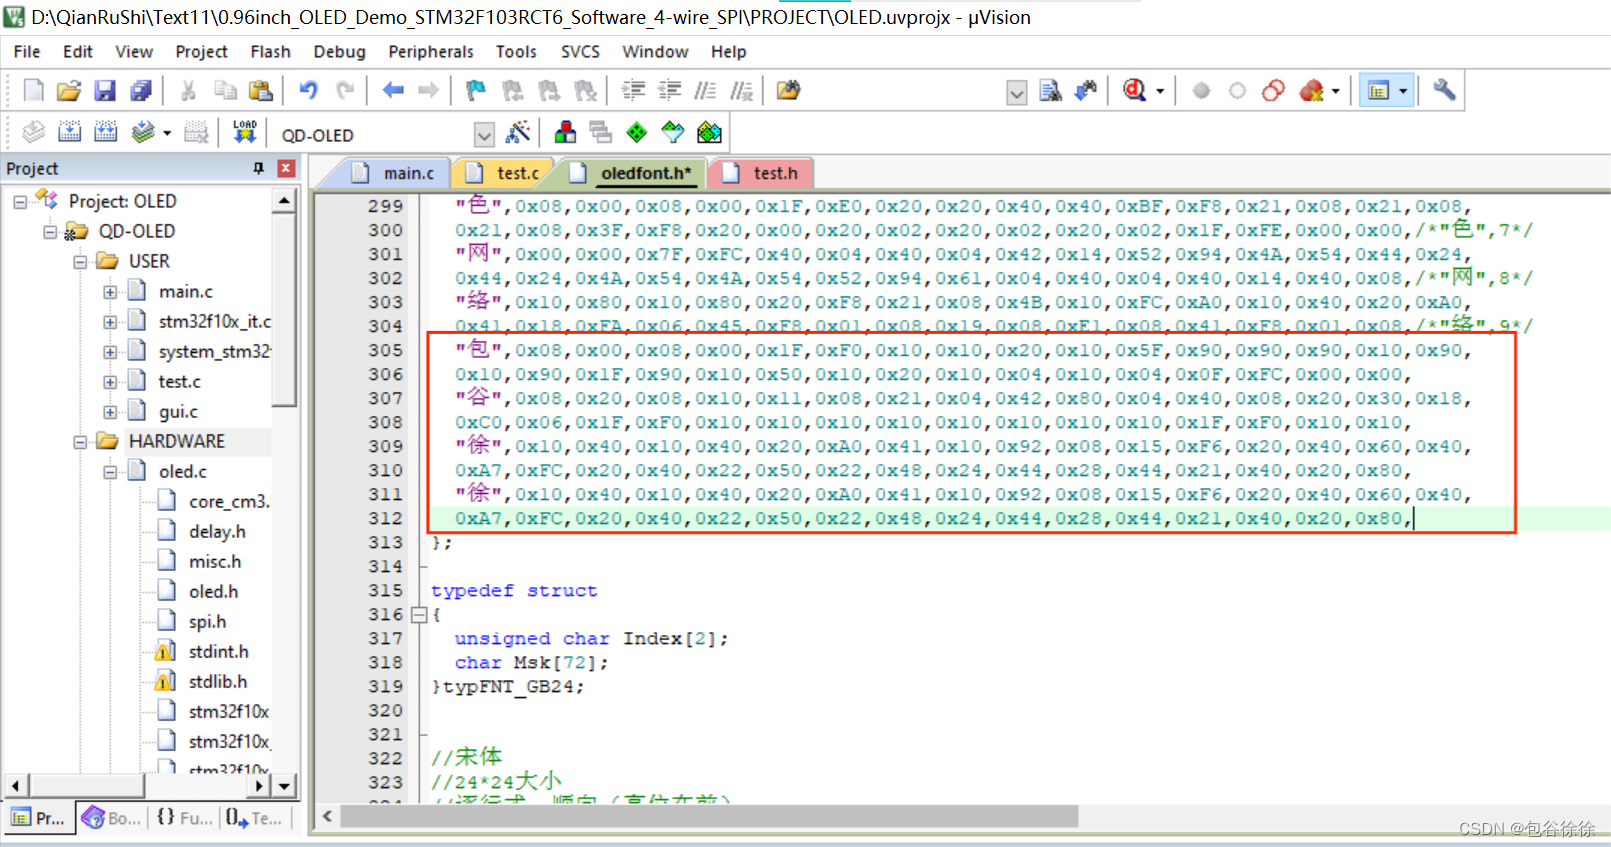Click line 318 char Msk[72] text
This screenshot has width=1611, height=847.
point(531,663)
